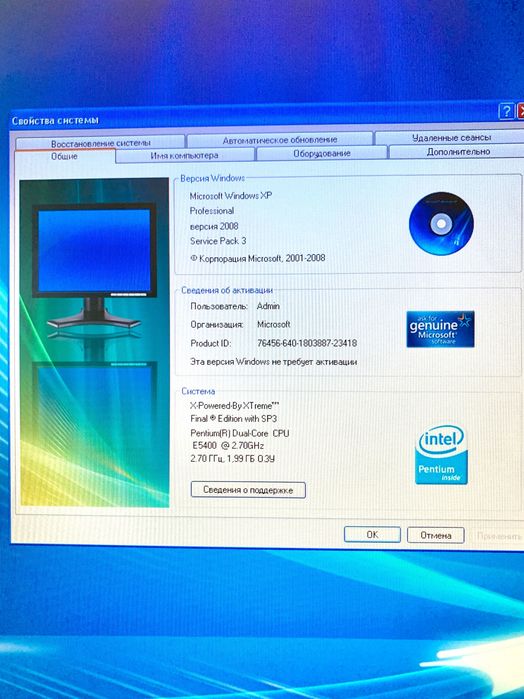Switch to Имя компьютера tab
Image resolution: width=524 pixels, height=699 pixels.
[x=185, y=155]
